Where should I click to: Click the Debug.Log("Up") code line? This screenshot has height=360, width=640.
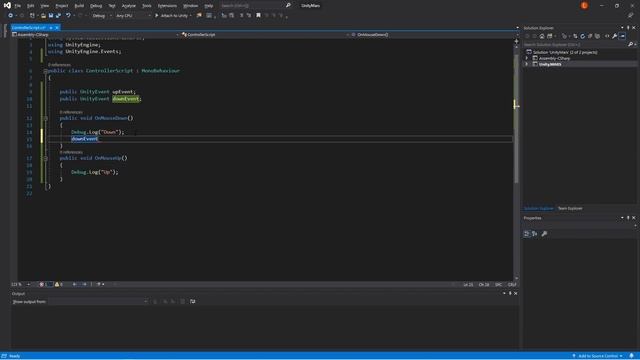pos(95,172)
